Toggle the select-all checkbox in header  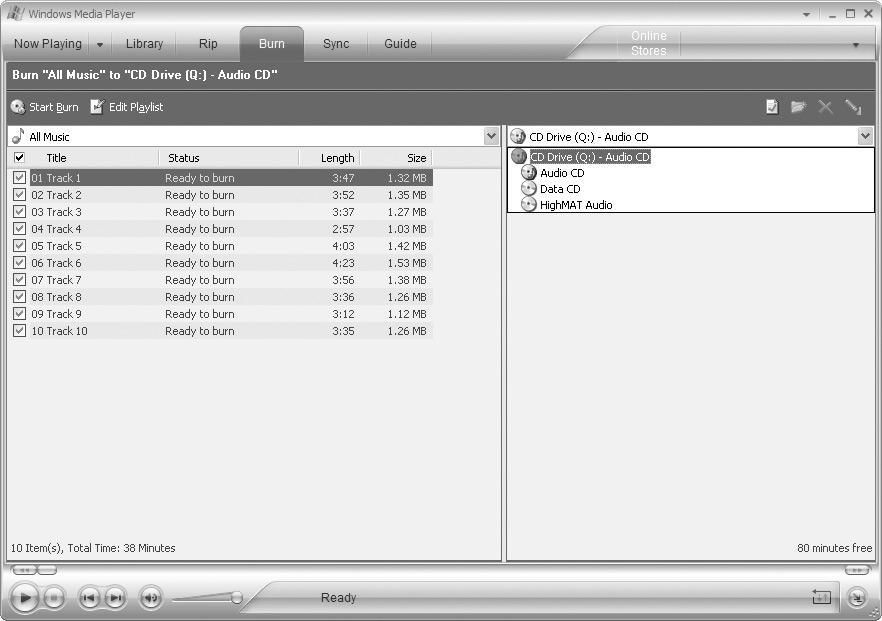[19, 158]
